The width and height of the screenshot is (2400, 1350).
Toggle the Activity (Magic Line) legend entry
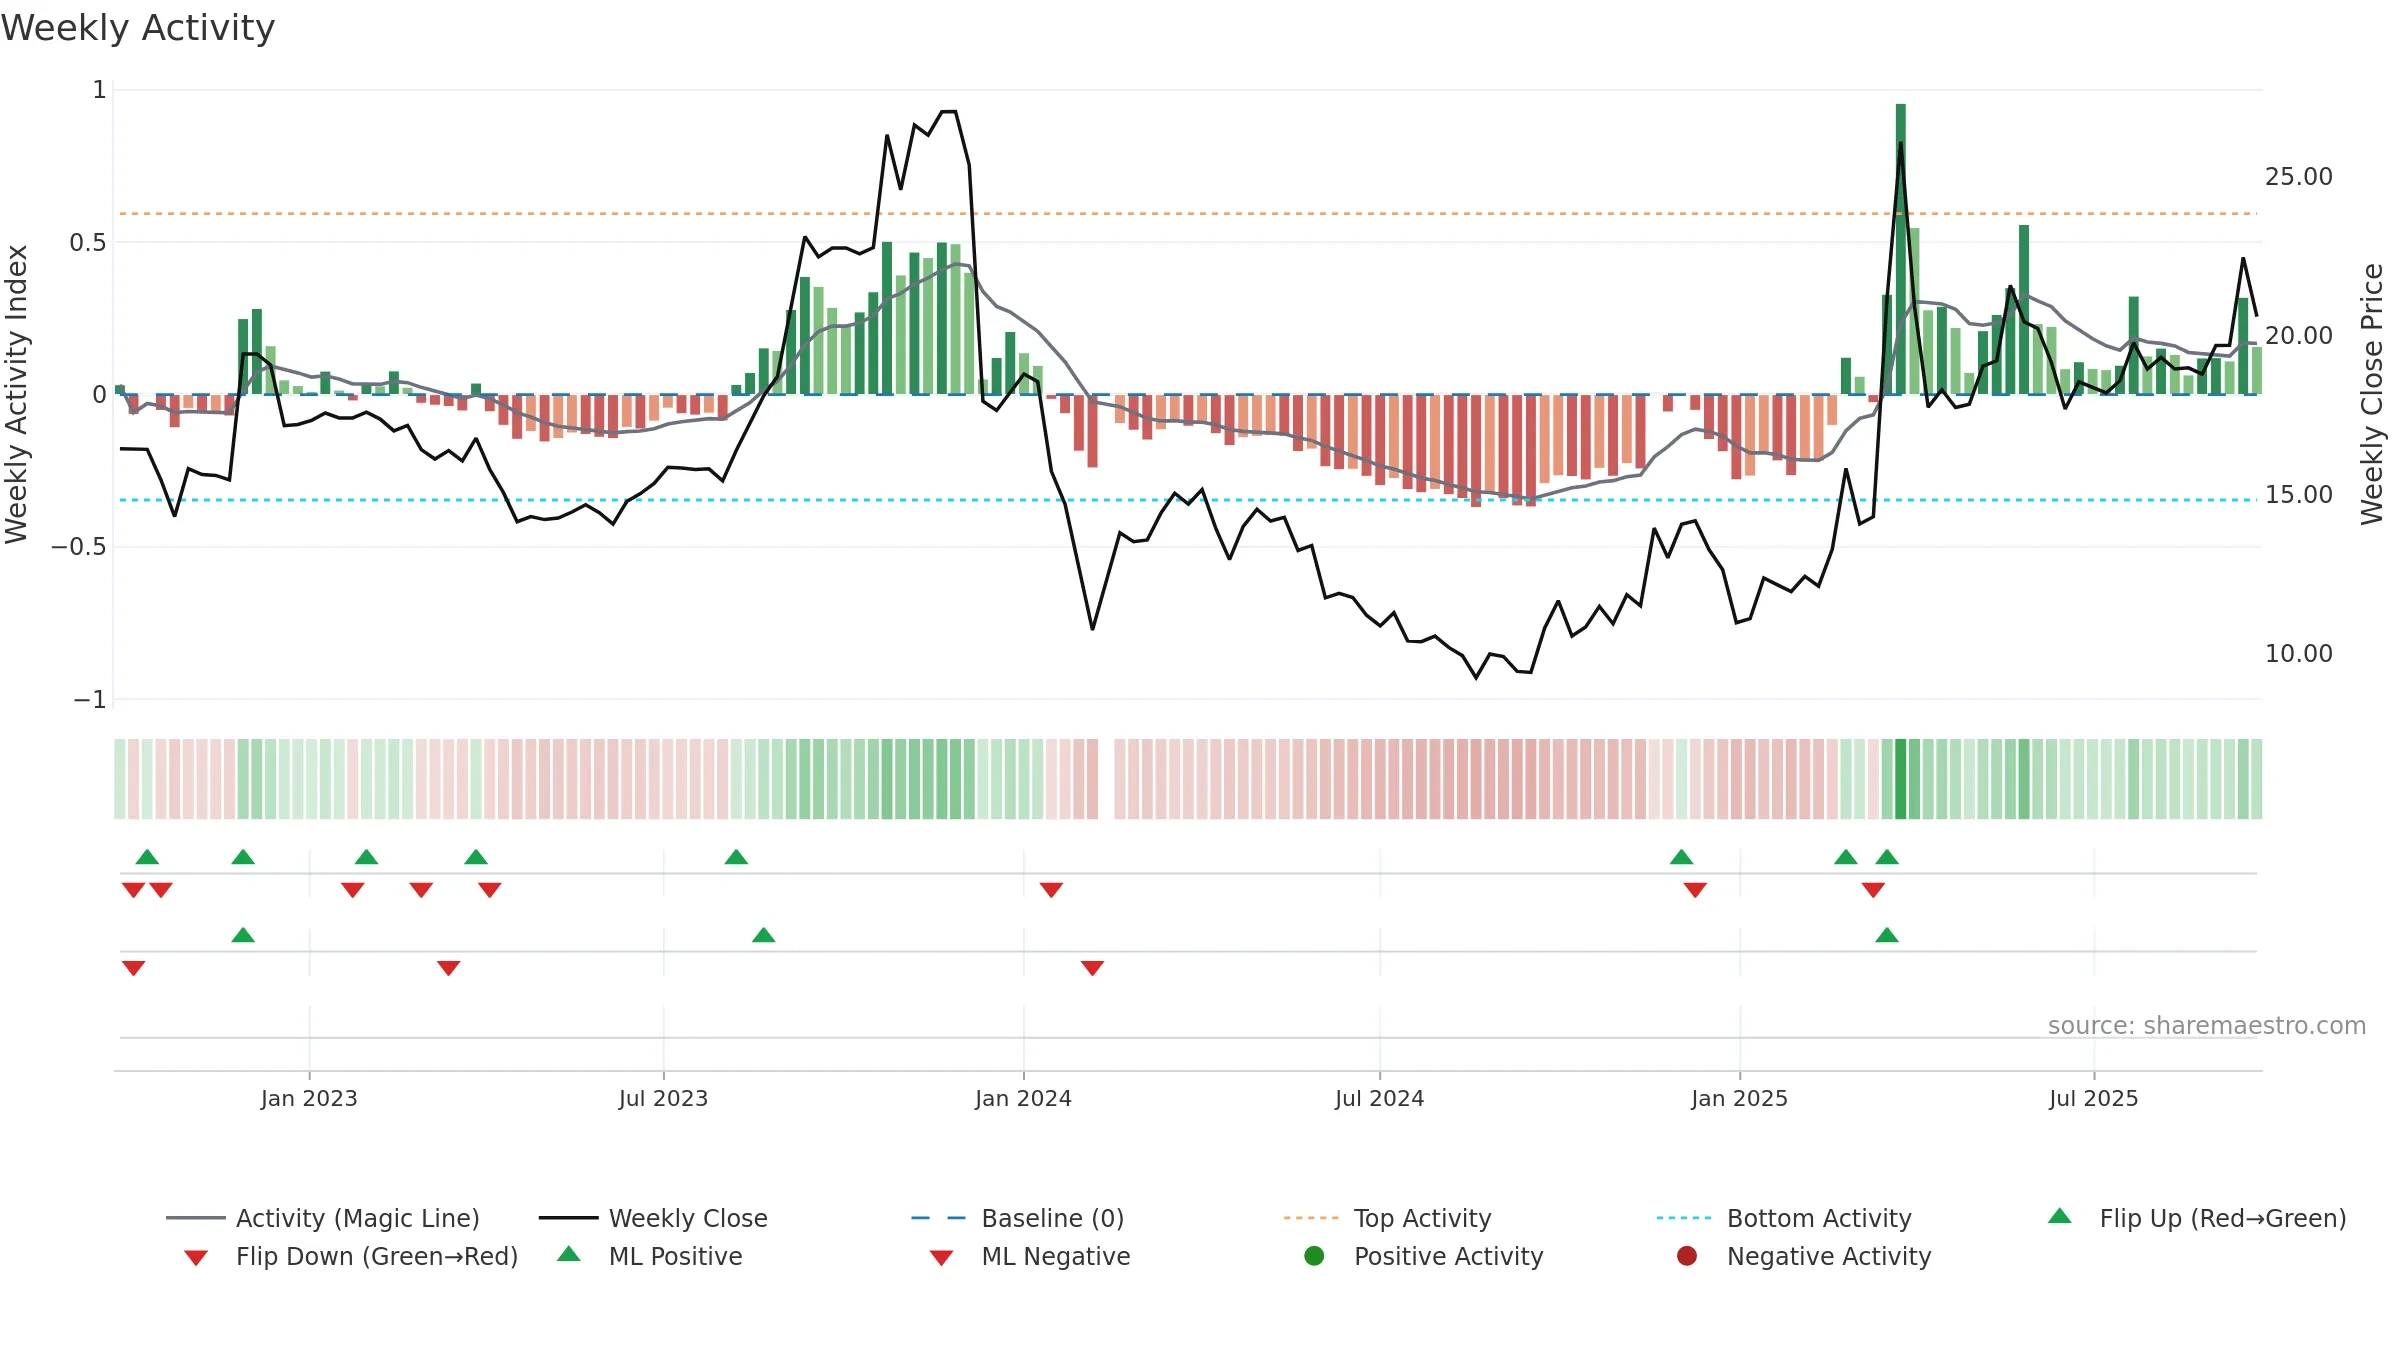pyautogui.click(x=322, y=1218)
